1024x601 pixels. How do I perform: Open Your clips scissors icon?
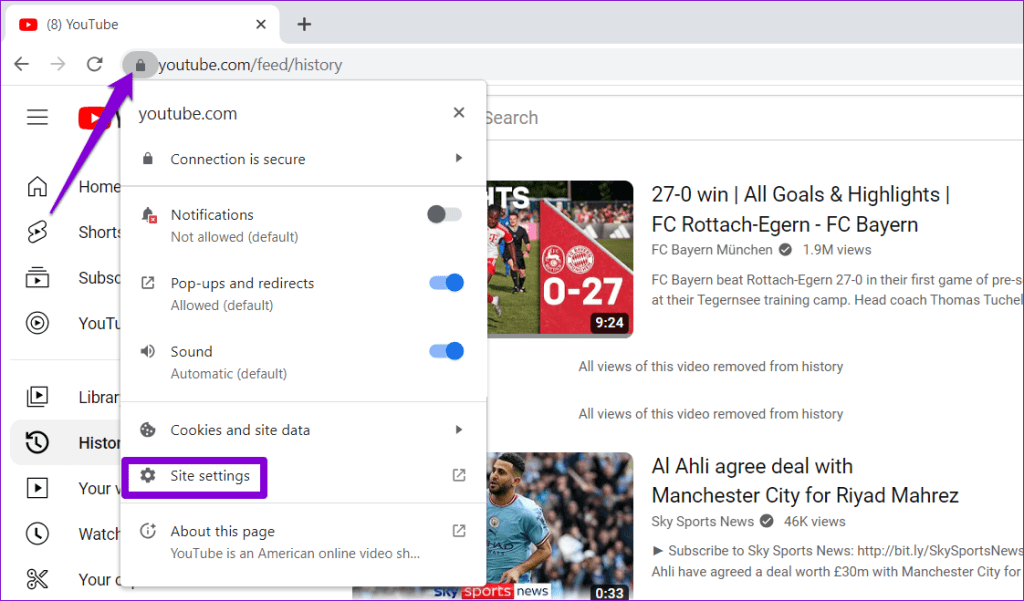(x=37, y=579)
